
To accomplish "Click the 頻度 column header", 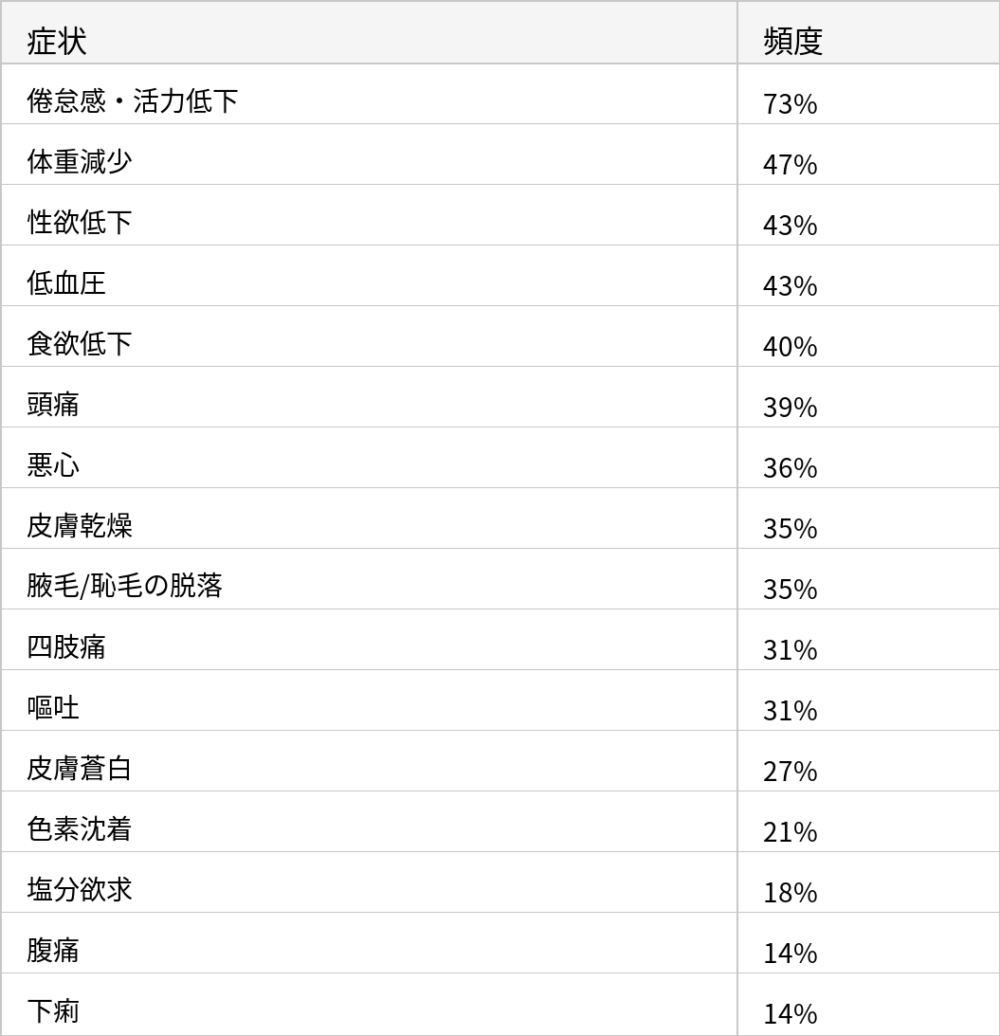I will [x=792, y=41].
